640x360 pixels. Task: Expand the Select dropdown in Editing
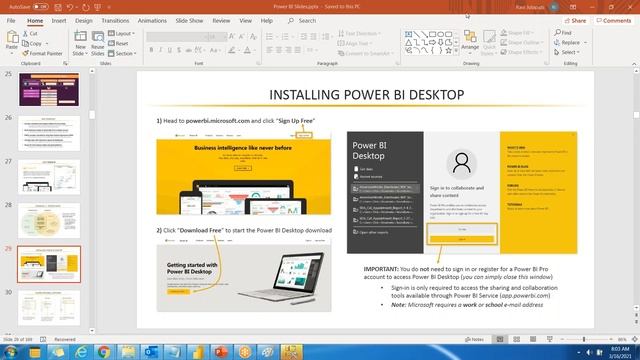567,52
